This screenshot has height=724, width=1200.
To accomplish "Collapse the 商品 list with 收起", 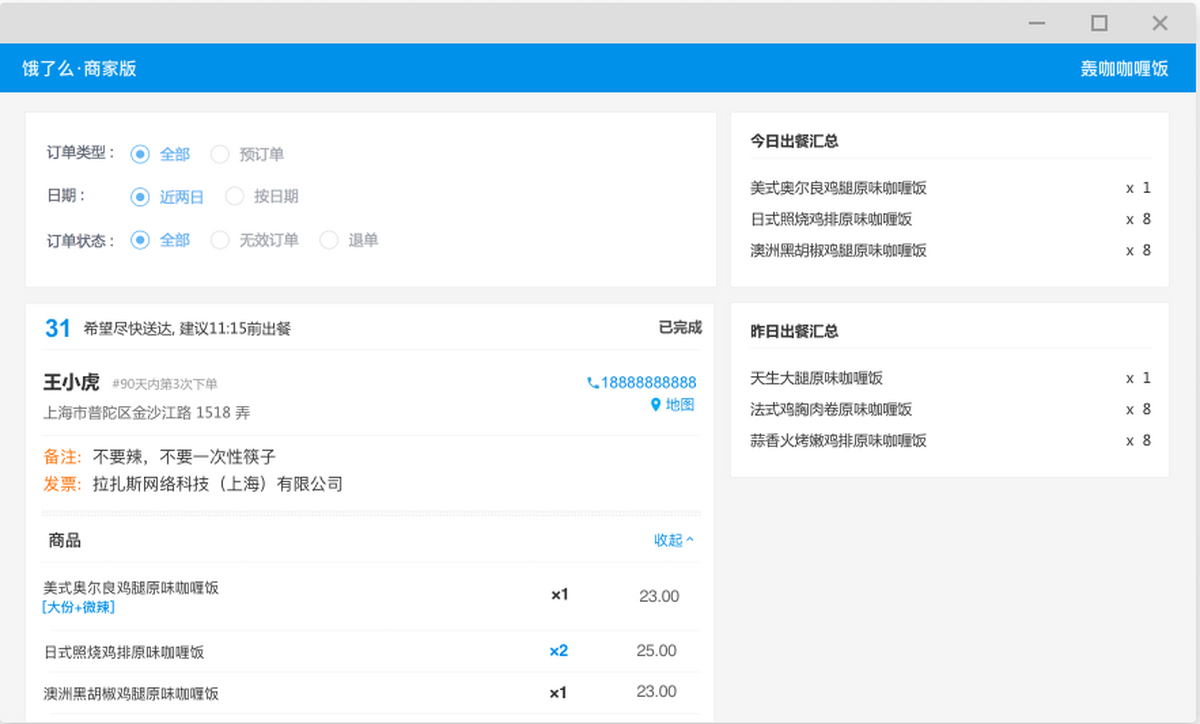I will (x=674, y=540).
